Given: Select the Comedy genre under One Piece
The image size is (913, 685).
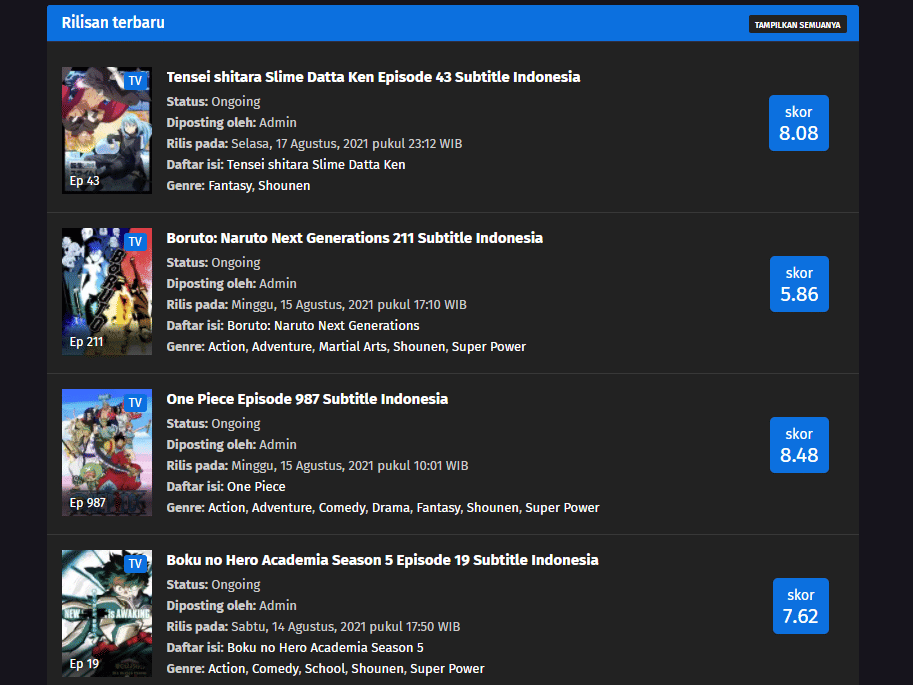Looking at the screenshot, I should [342, 507].
